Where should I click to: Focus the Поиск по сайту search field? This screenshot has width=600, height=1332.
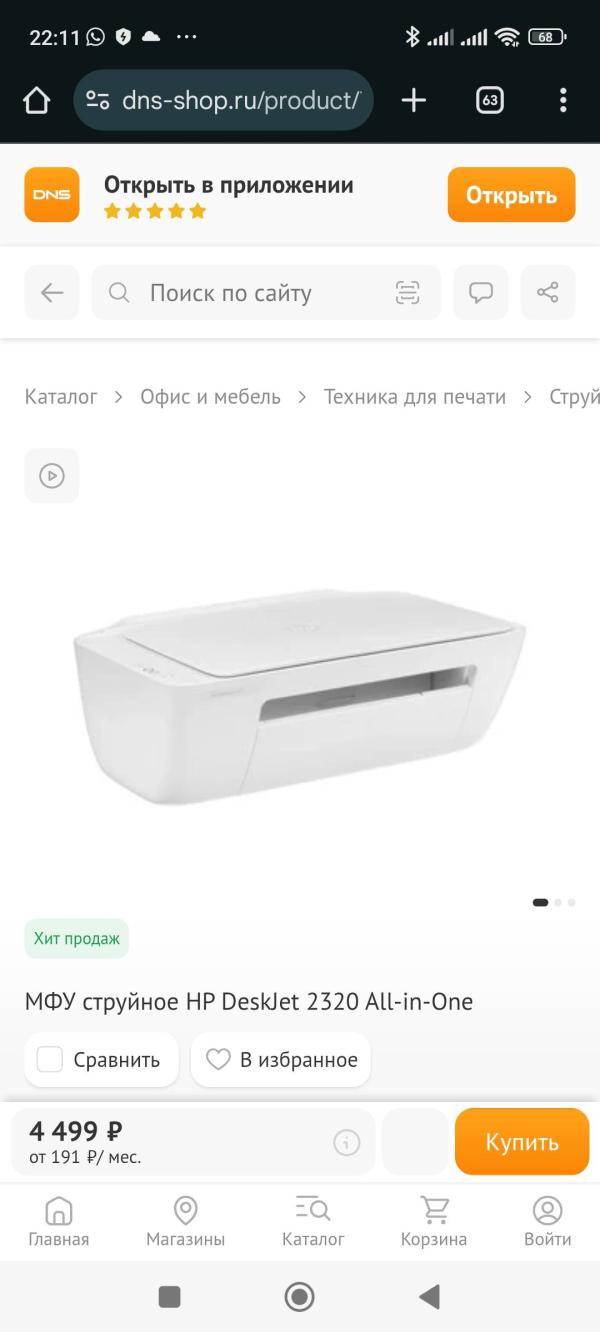[266, 293]
